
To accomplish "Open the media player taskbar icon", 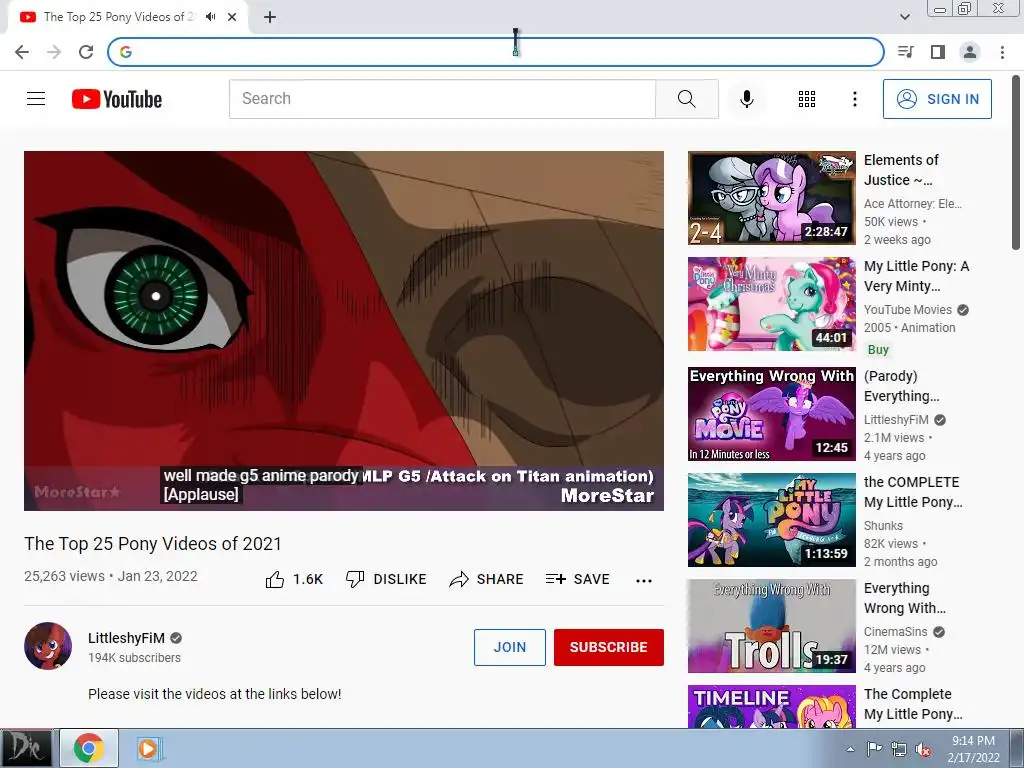I will [x=148, y=748].
